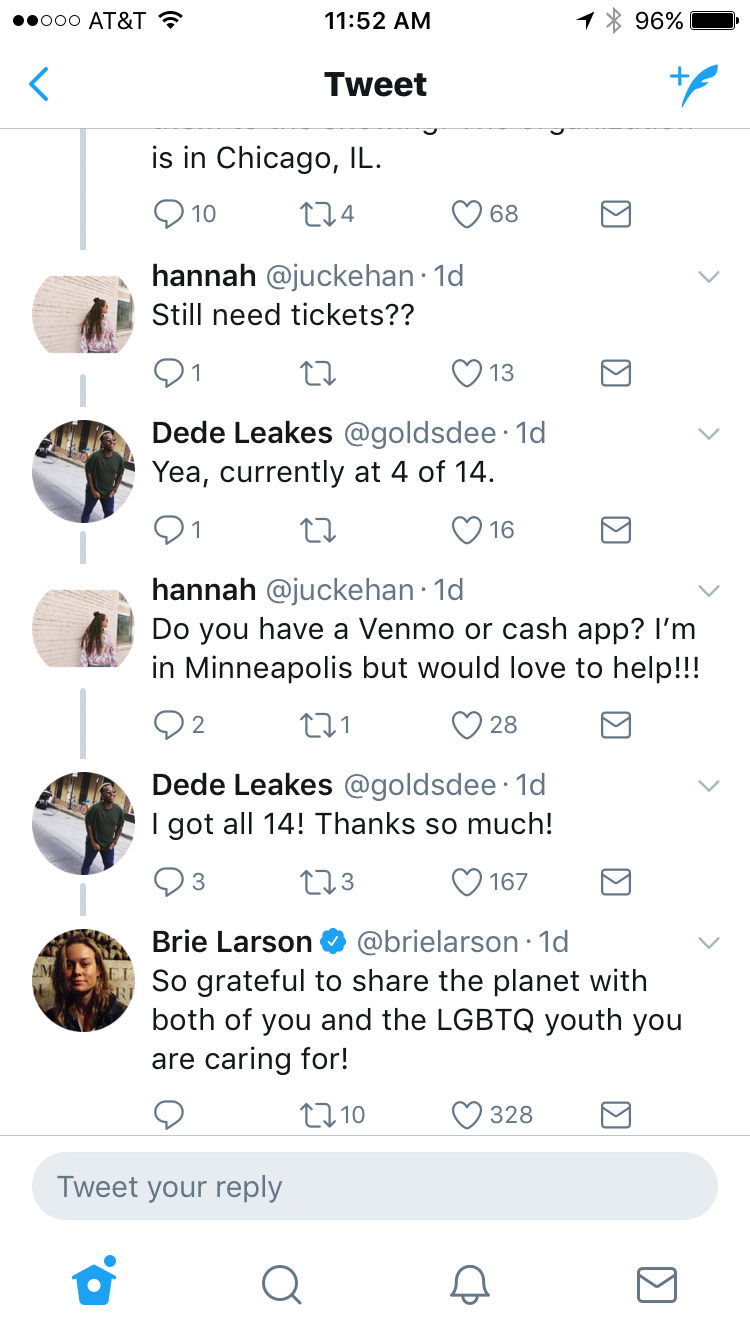This screenshot has width=750, height=1334.
Task: Open options chevron on Brie Larson's tweet
Action: pyautogui.click(x=708, y=943)
